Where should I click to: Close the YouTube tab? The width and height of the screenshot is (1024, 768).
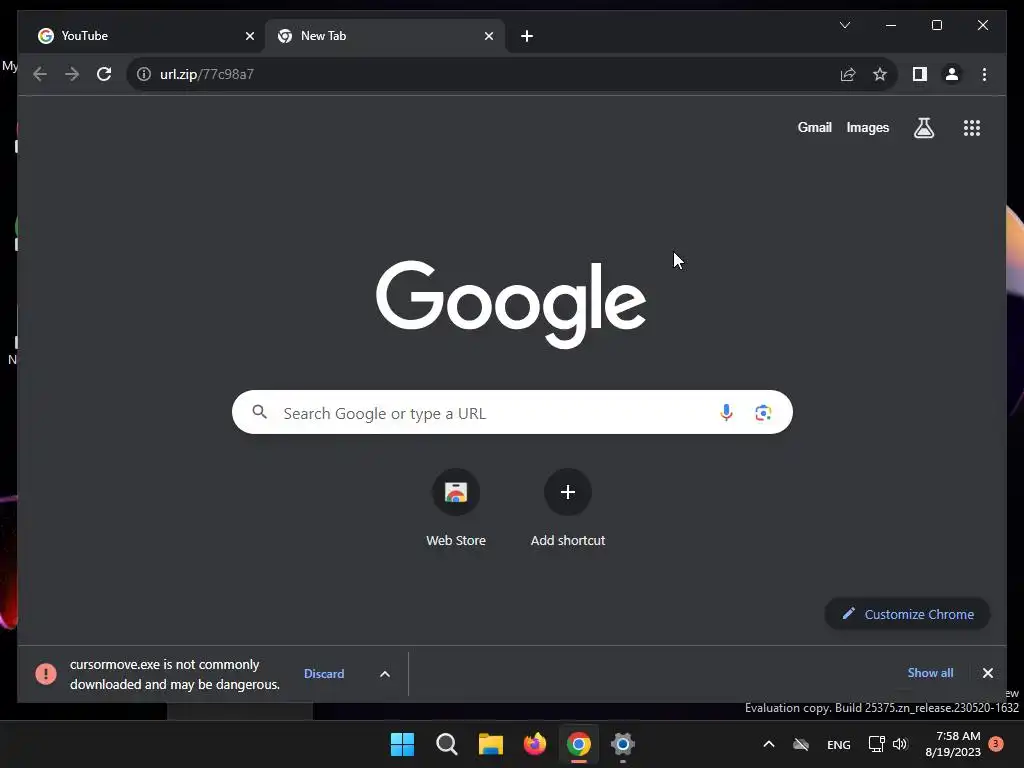pos(249,36)
